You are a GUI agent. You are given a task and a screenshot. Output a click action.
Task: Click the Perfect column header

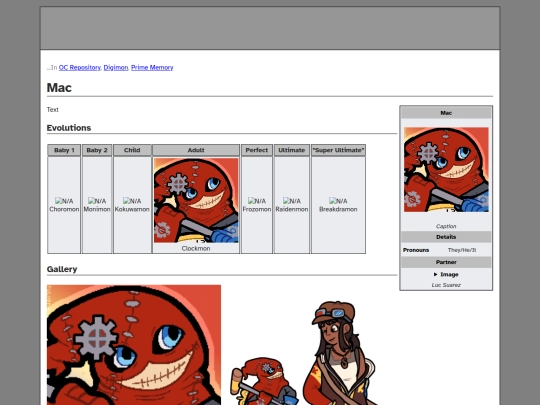pos(257,150)
